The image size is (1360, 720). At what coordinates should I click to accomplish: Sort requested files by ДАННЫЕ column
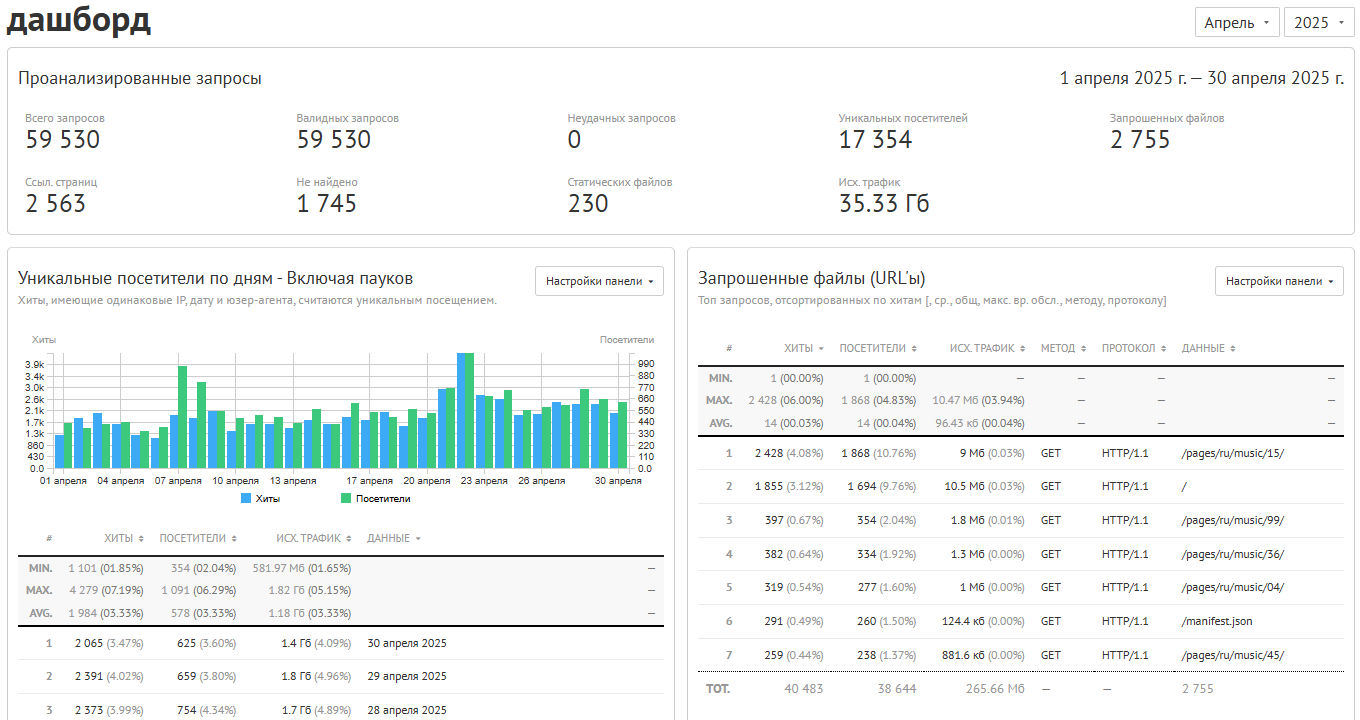point(1209,348)
